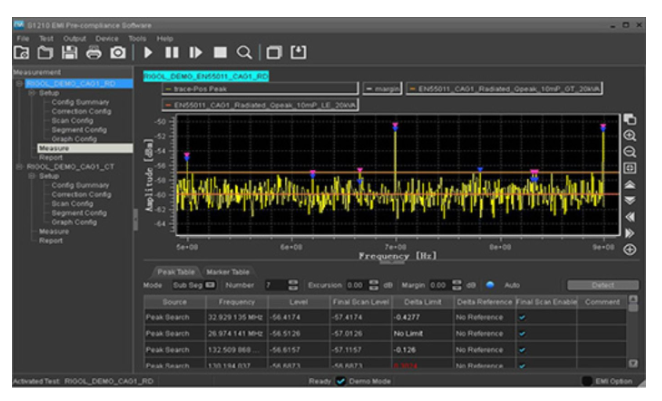This screenshot has height=401, width=662.
Task: Print using the printer icon
Action: (x=94, y=52)
